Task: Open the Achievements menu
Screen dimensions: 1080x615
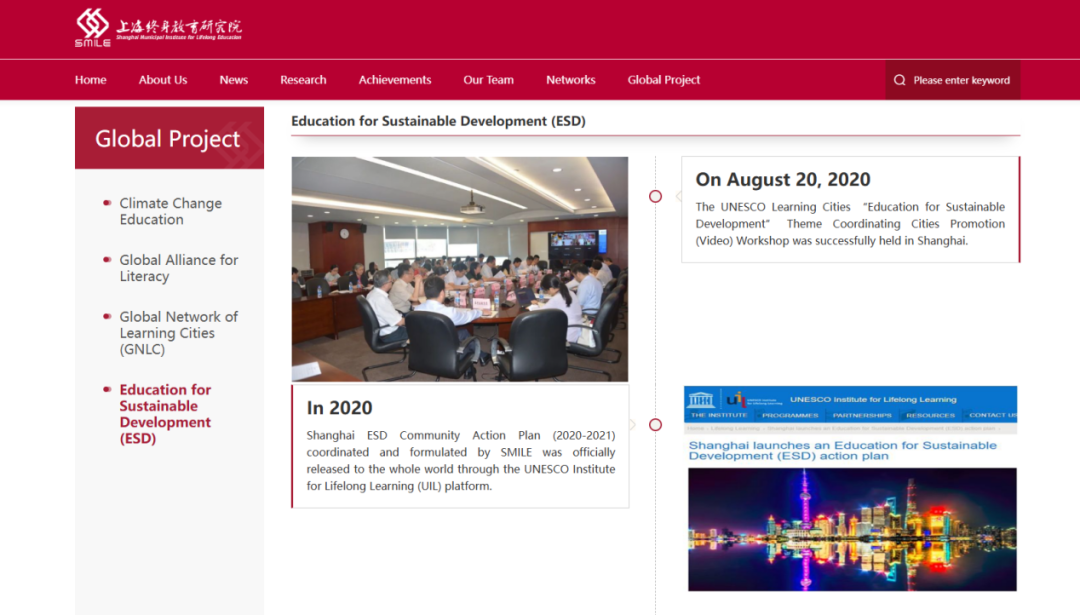Action: 395,80
